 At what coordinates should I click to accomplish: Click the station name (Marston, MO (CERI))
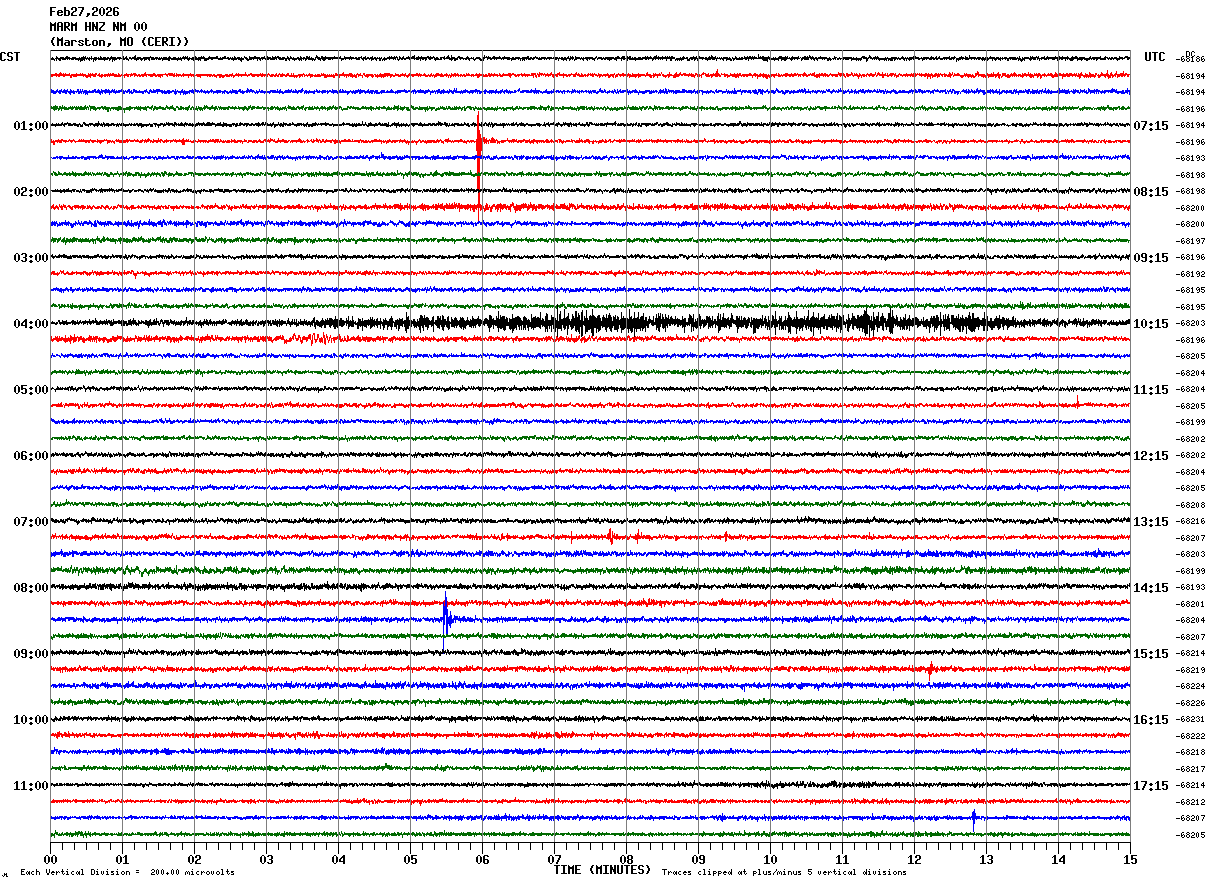(x=119, y=42)
